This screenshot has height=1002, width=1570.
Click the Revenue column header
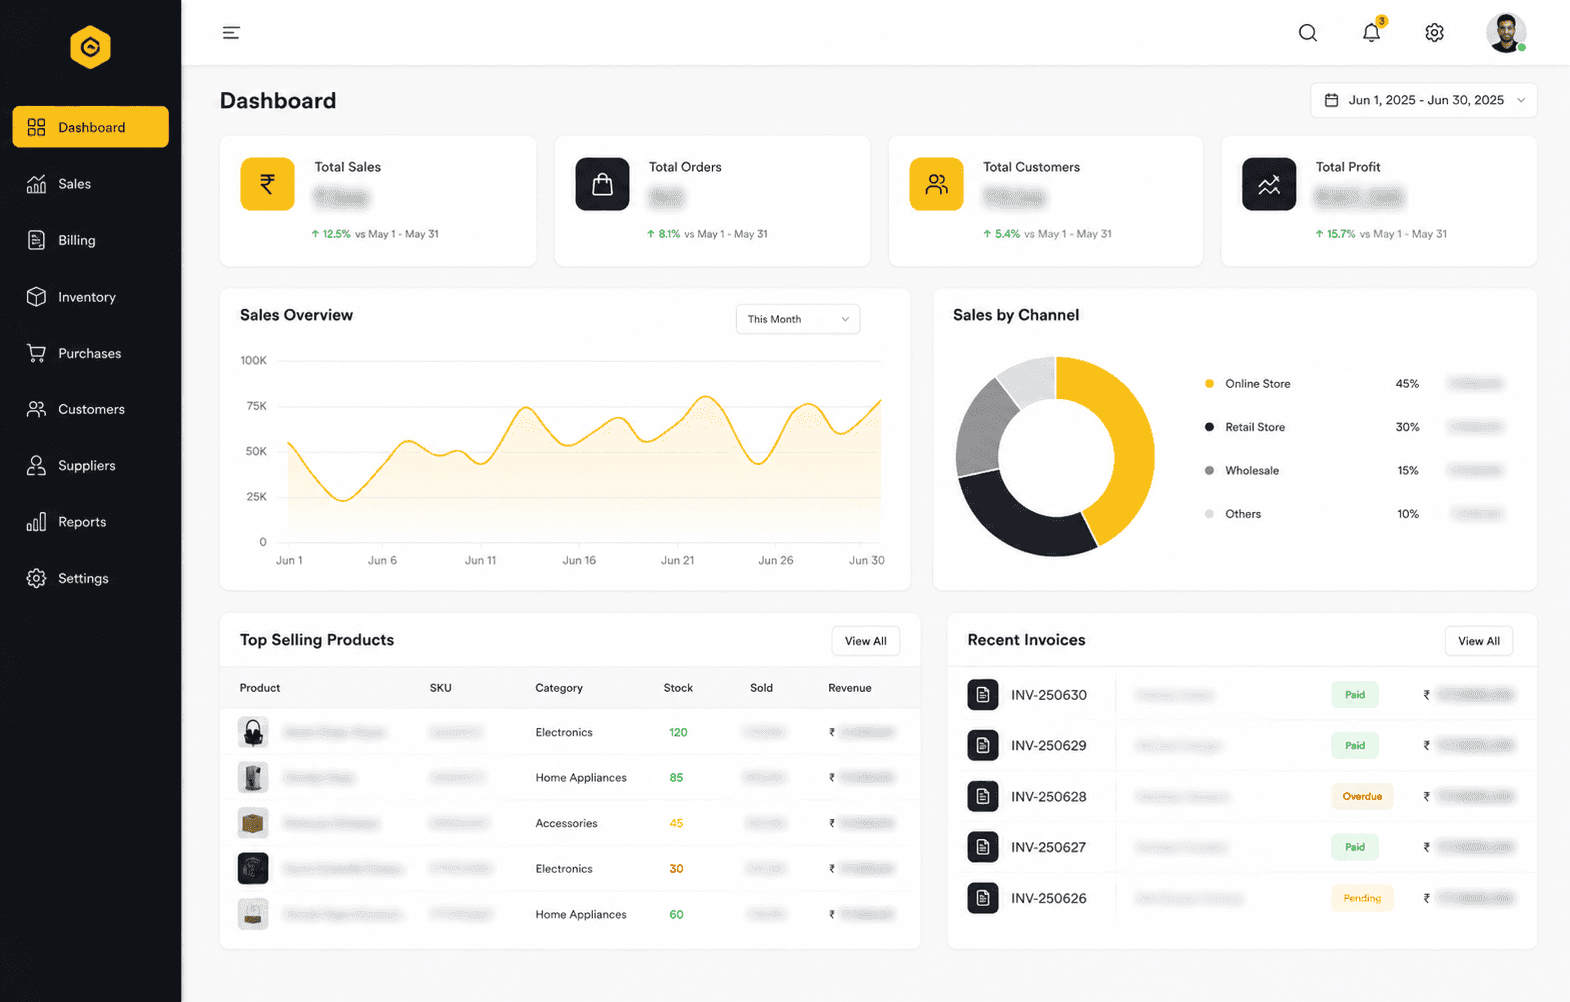pos(850,688)
